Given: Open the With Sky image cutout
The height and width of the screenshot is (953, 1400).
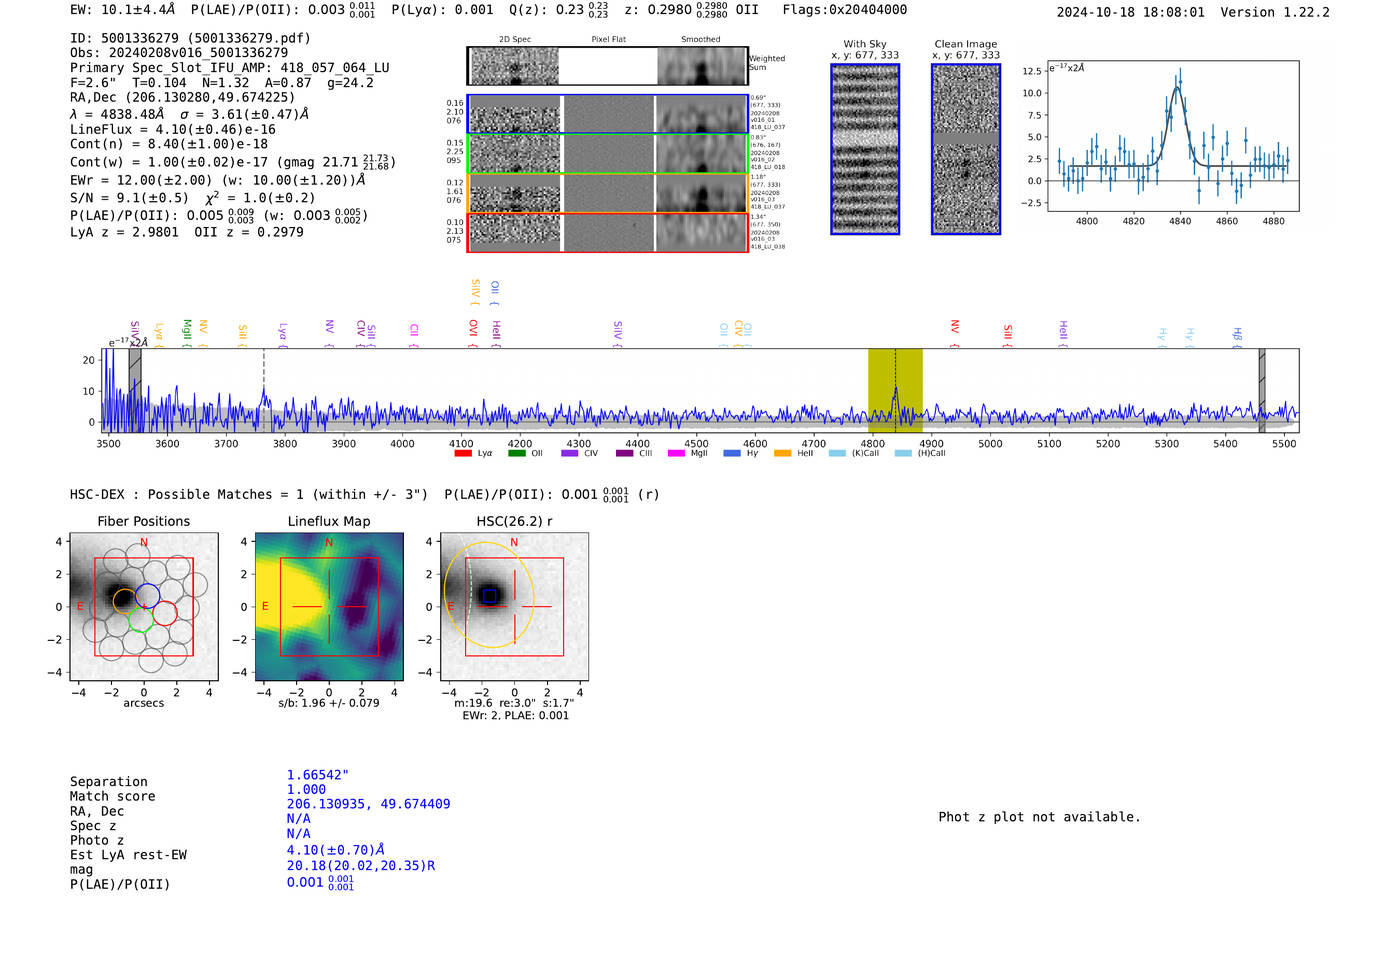Looking at the screenshot, I should pyautogui.click(x=865, y=149).
